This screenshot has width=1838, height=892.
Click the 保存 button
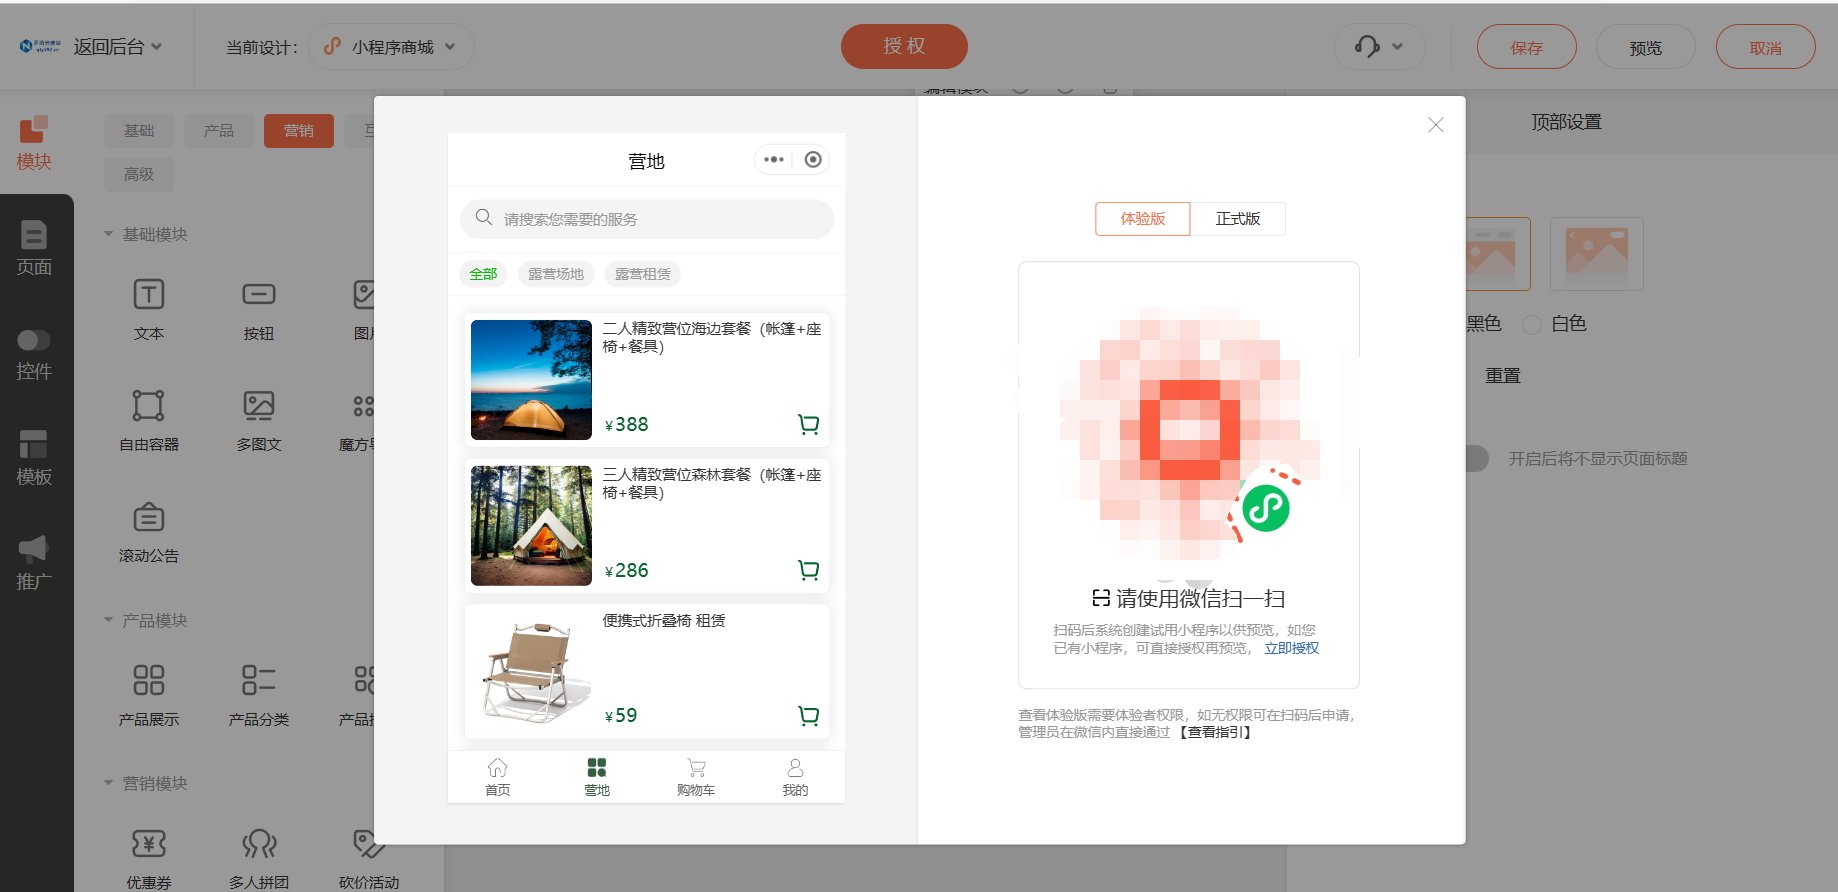[x=1527, y=47]
